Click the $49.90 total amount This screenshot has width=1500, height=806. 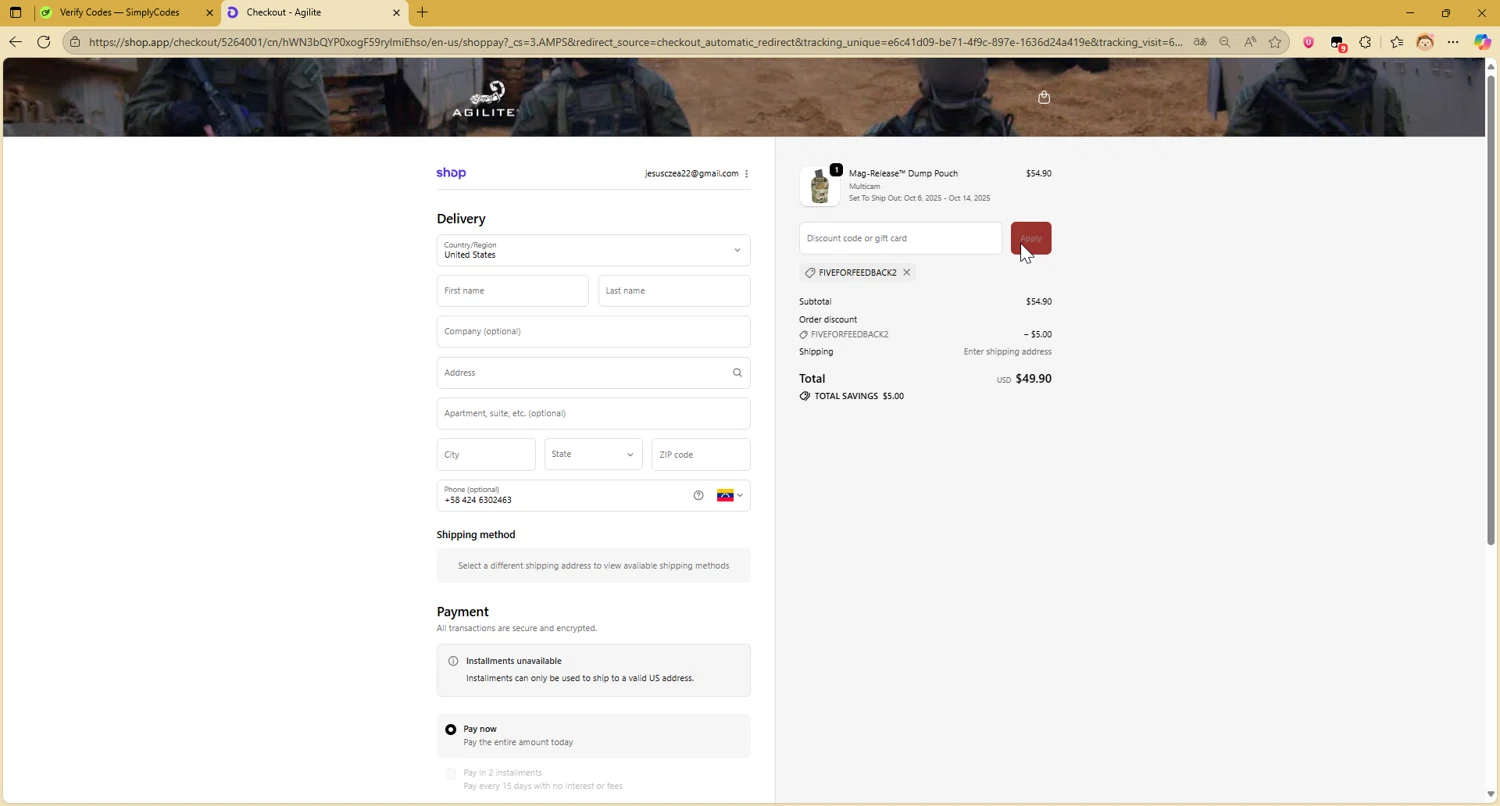pos(1033,379)
